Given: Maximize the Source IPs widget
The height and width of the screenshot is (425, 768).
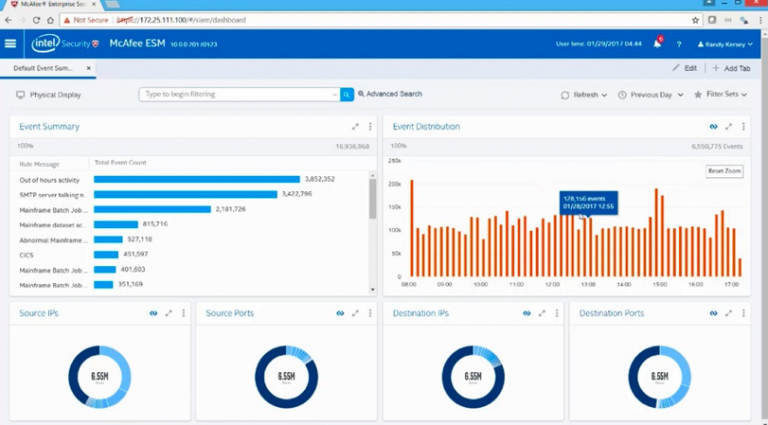Looking at the screenshot, I should (168, 313).
